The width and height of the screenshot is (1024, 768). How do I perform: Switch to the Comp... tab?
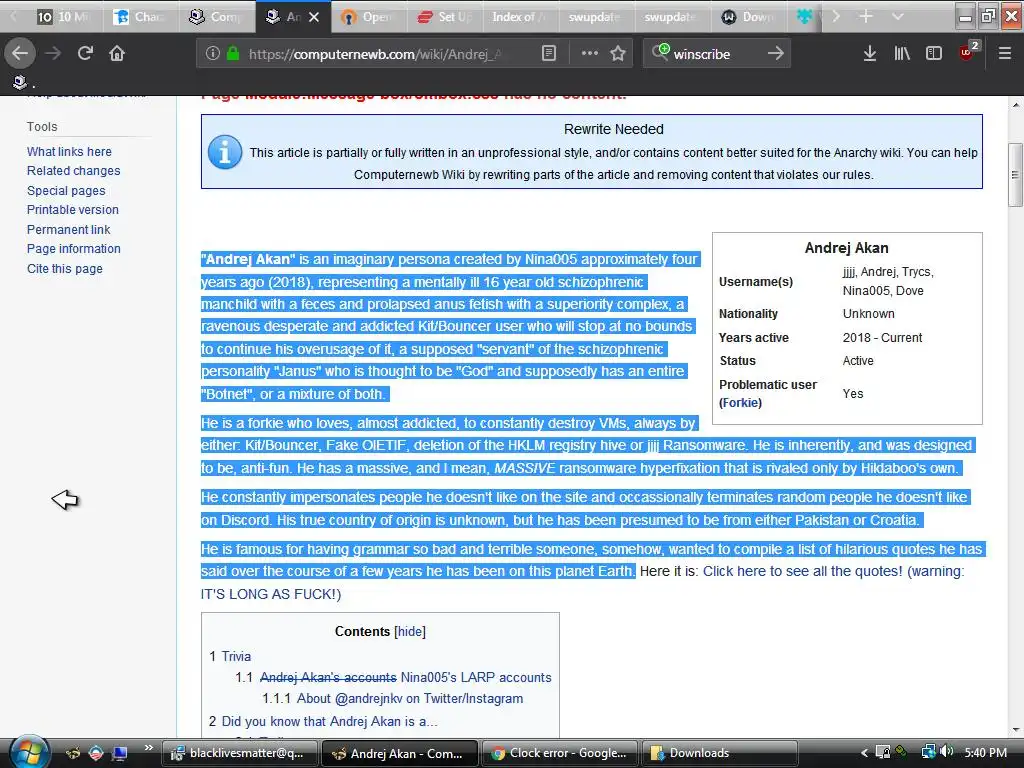click(216, 16)
